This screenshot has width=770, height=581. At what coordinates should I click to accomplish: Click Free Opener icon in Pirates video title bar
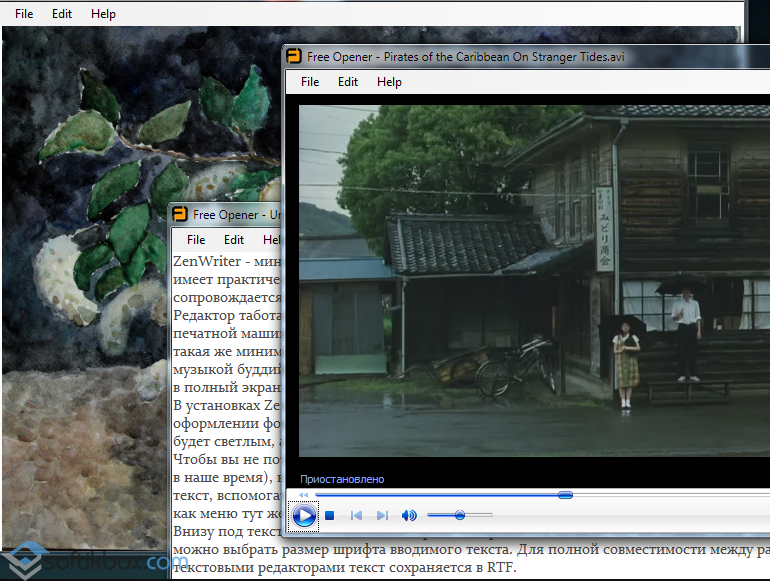coord(294,56)
